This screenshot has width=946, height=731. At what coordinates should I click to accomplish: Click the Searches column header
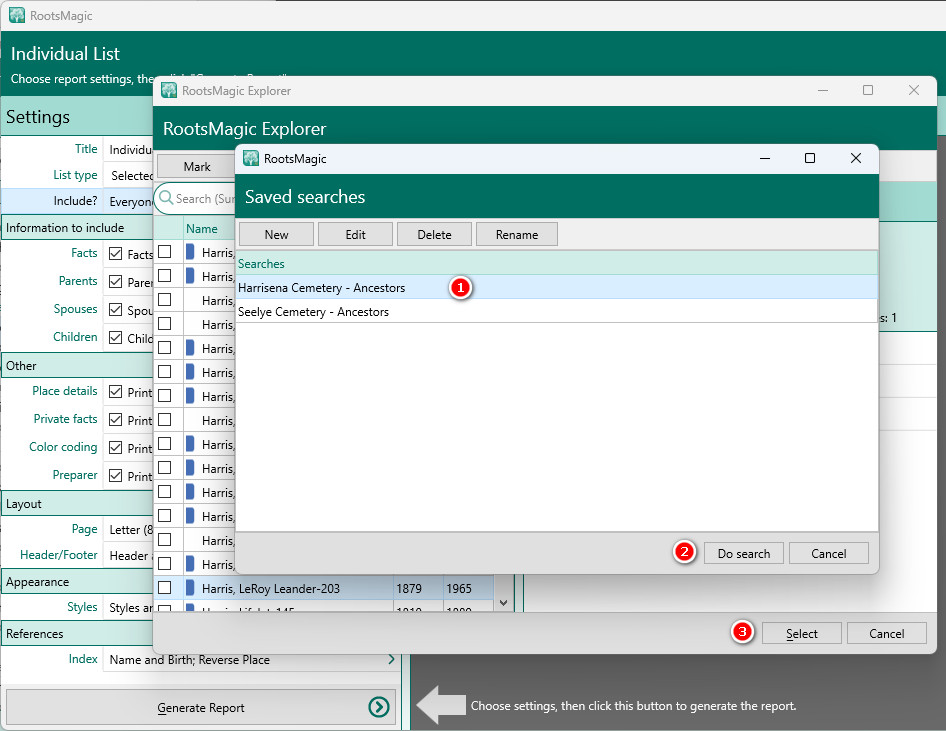(x=556, y=264)
